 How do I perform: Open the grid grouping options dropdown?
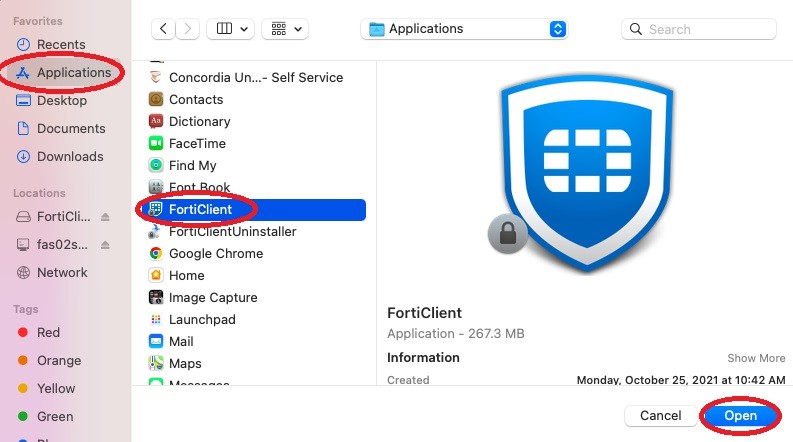point(285,29)
